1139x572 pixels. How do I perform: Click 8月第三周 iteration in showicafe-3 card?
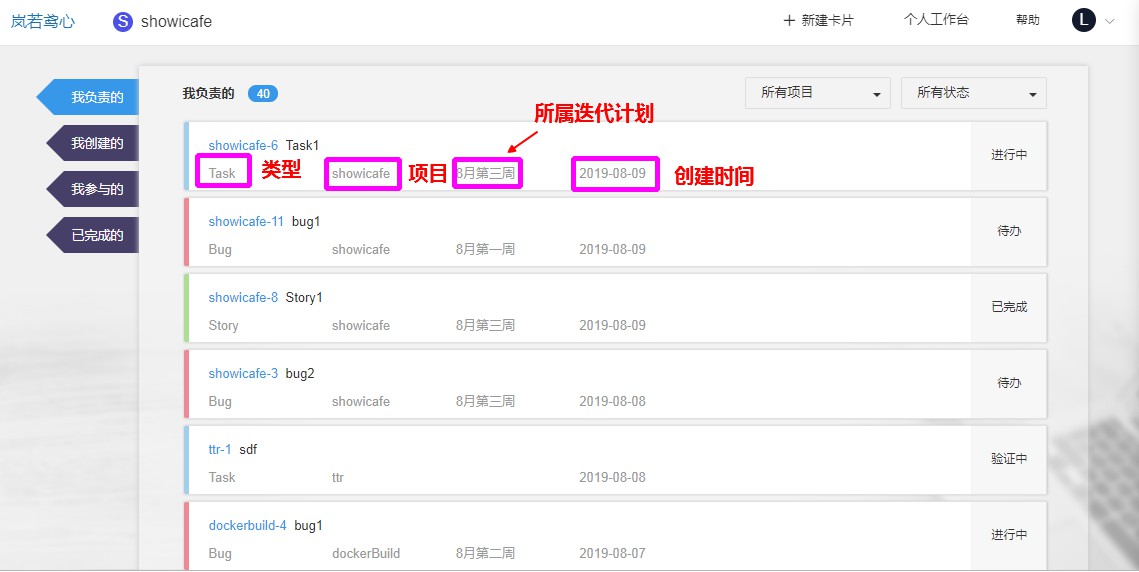[485, 401]
